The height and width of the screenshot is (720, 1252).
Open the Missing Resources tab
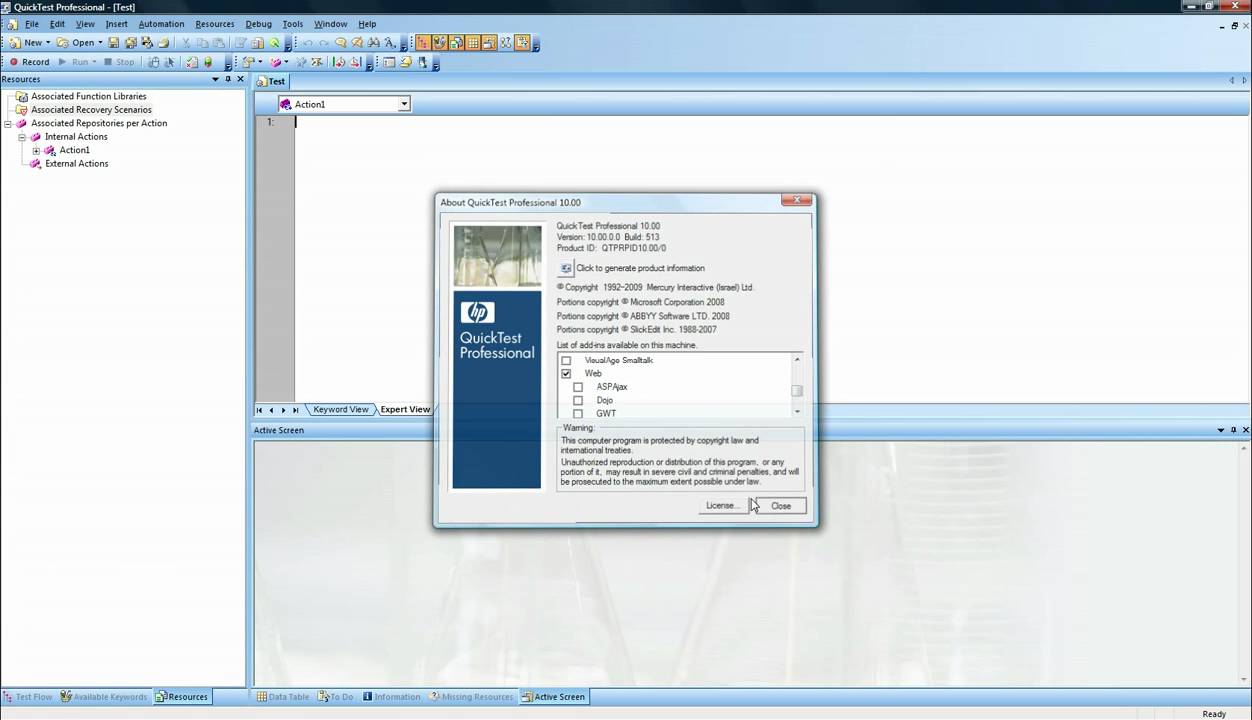[471, 697]
